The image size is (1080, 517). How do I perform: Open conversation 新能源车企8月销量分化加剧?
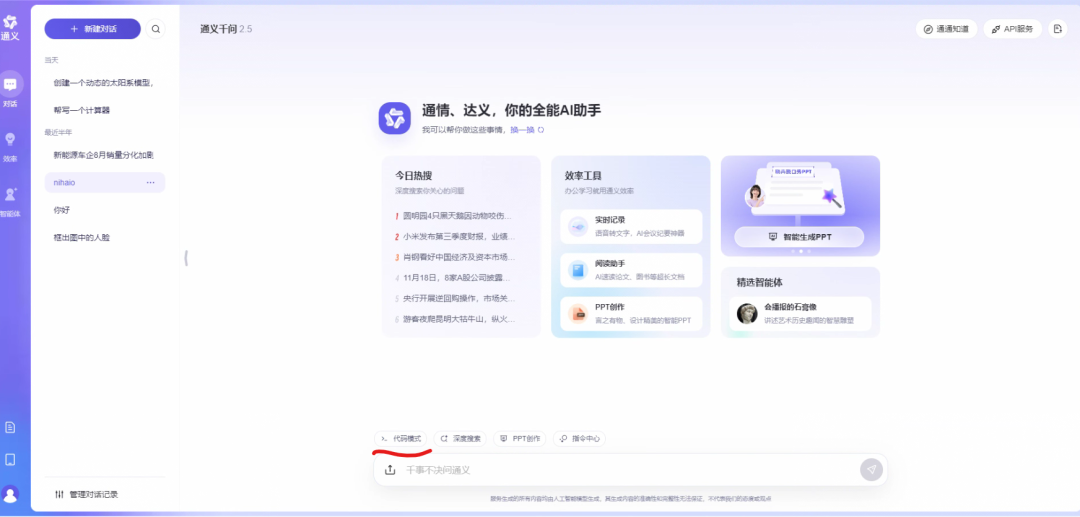105,155
